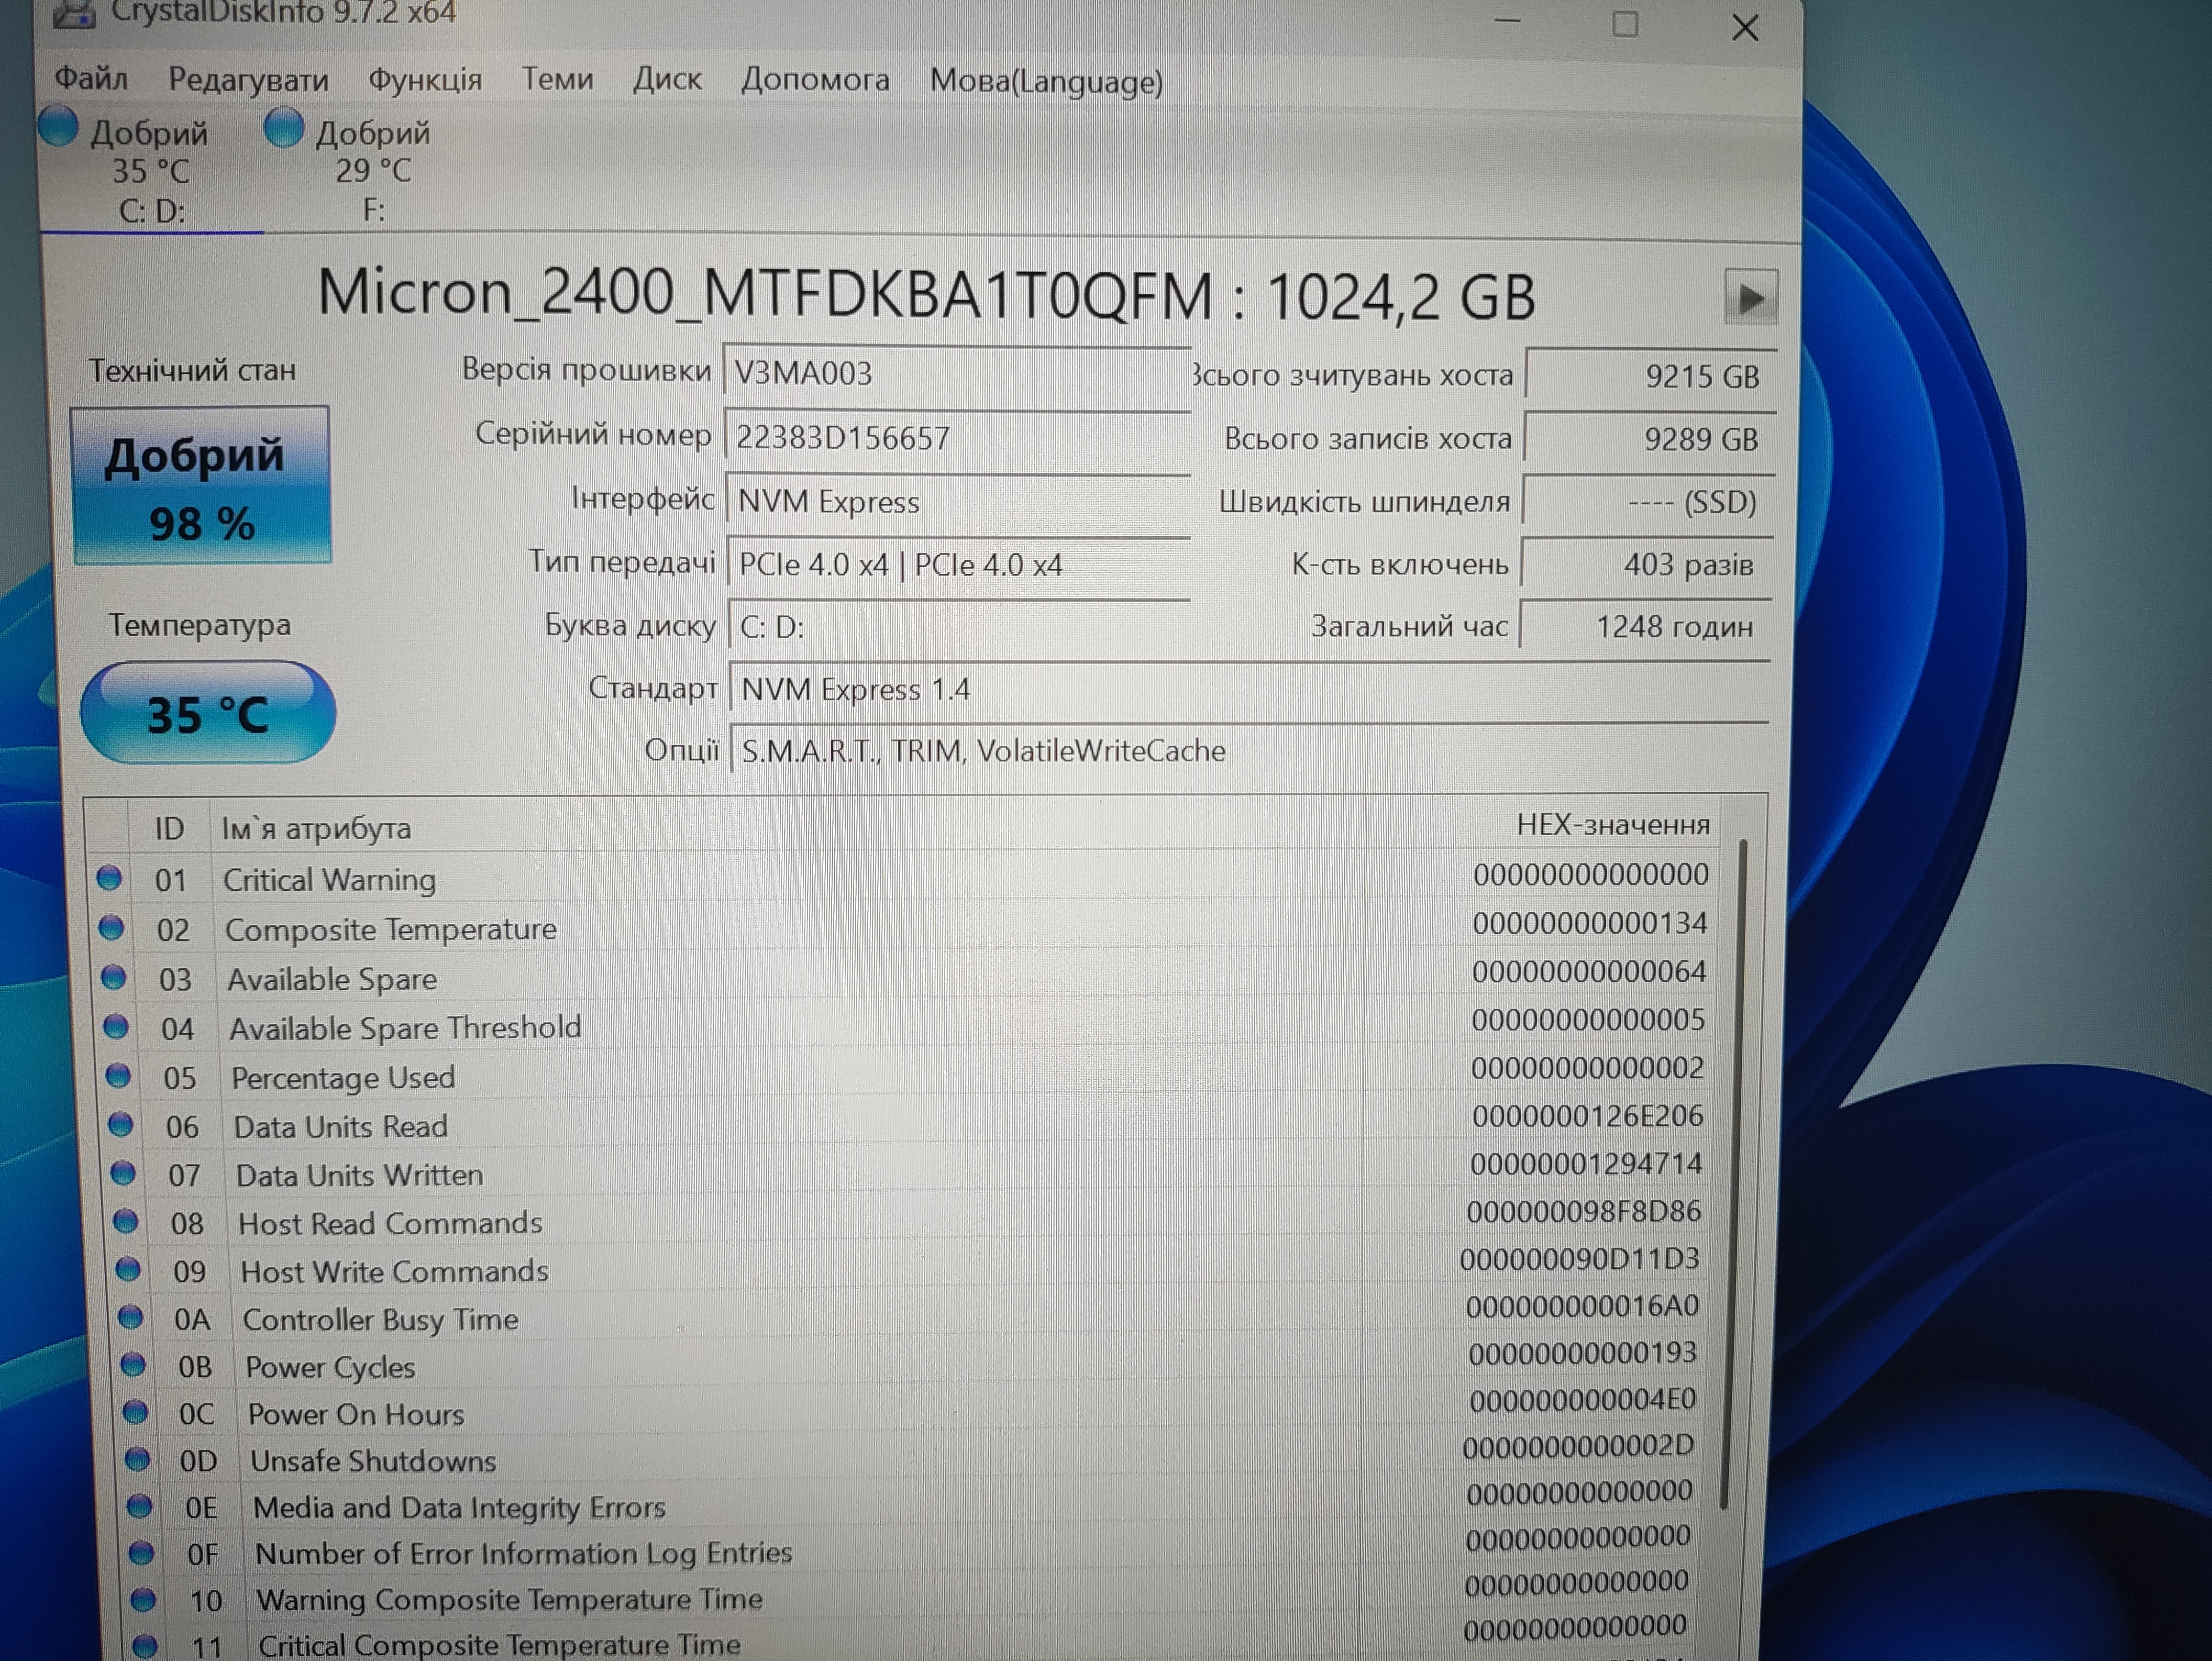Open the Теми menu
The image size is (2212, 1661).
pyautogui.click(x=557, y=78)
